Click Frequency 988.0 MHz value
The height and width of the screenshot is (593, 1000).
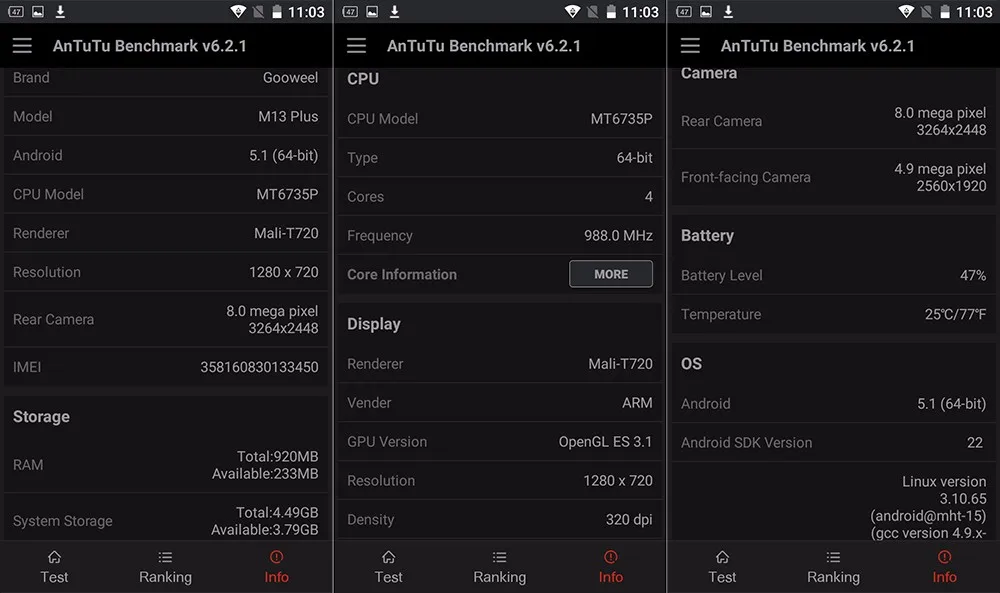point(618,236)
